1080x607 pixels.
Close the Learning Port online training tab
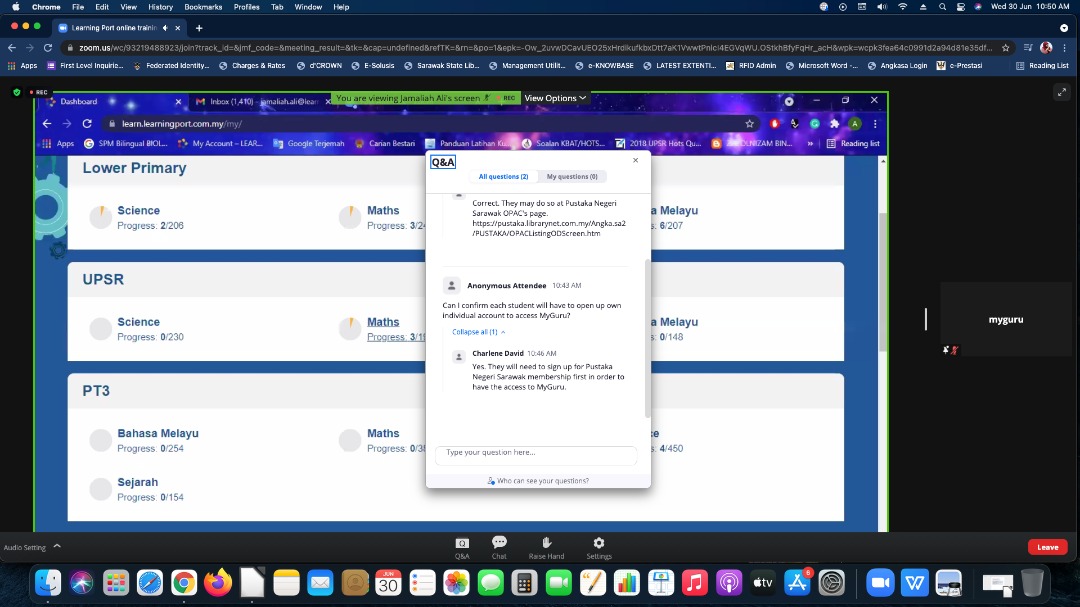(178, 28)
